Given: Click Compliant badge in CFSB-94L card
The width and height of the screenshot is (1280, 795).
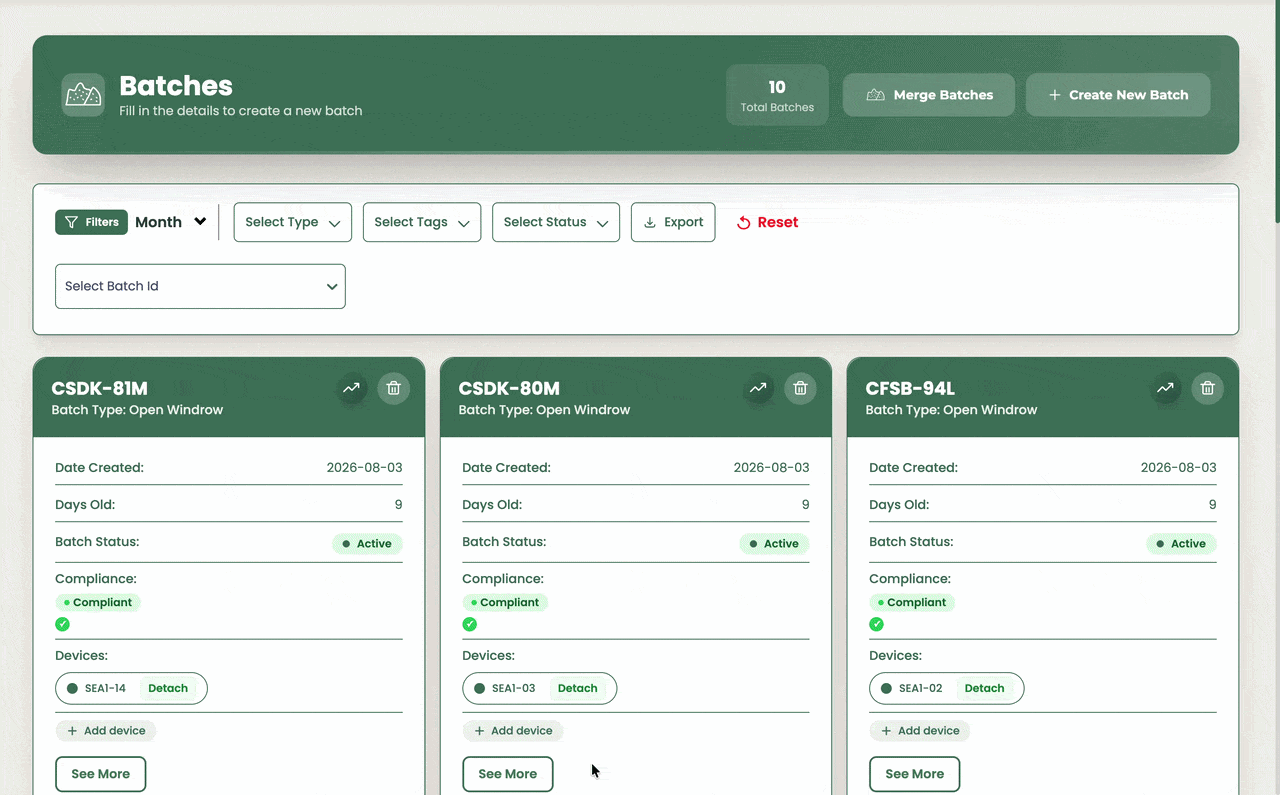Looking at the screenshot, I should (912, 602).
